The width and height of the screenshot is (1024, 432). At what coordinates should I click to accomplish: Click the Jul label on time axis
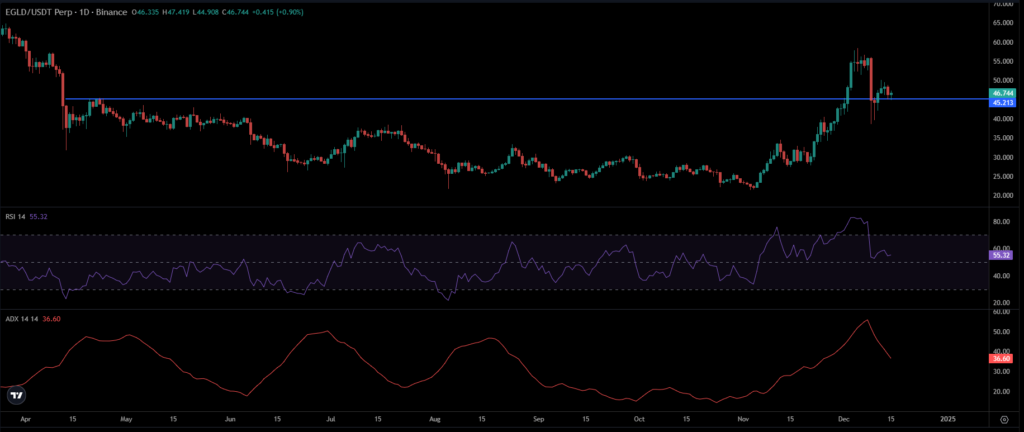click(x=331, y=418)
